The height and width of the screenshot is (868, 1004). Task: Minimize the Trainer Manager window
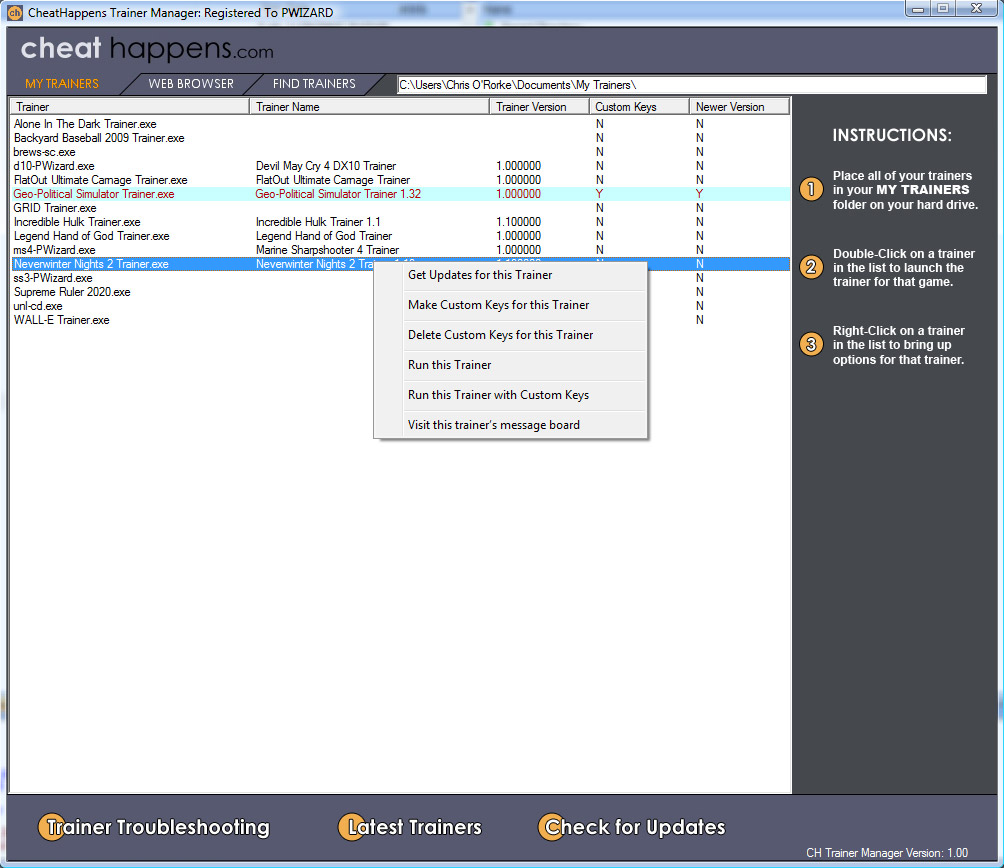(x=918, y=8)
